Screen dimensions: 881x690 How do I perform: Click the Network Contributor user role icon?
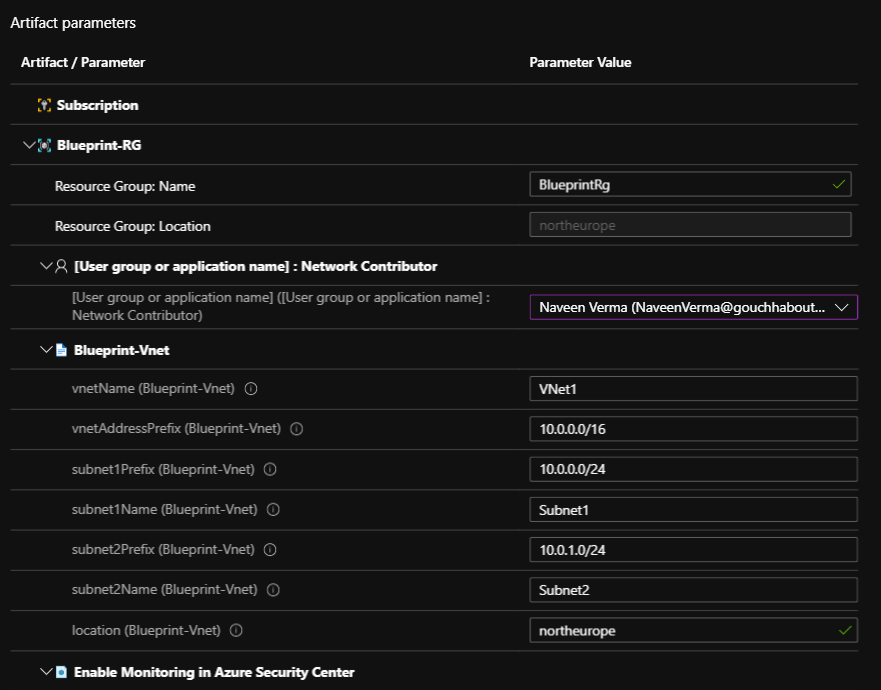click(61, 266)
